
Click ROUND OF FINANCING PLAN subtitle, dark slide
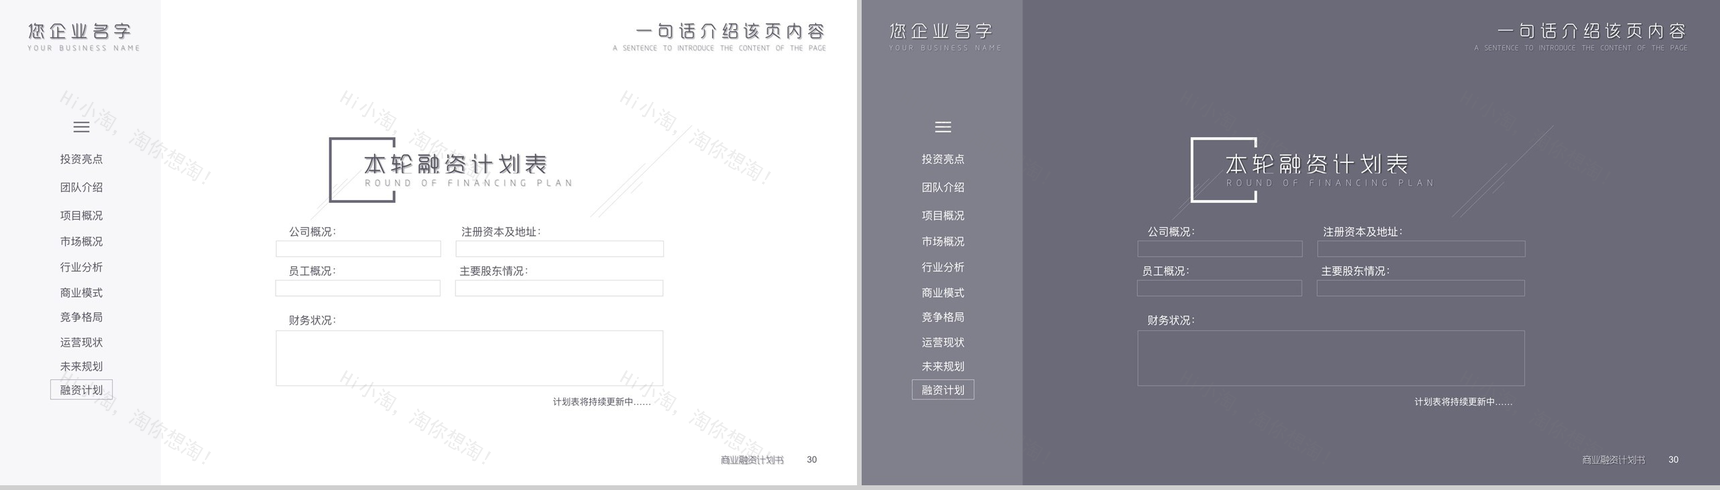point(1330,183)
